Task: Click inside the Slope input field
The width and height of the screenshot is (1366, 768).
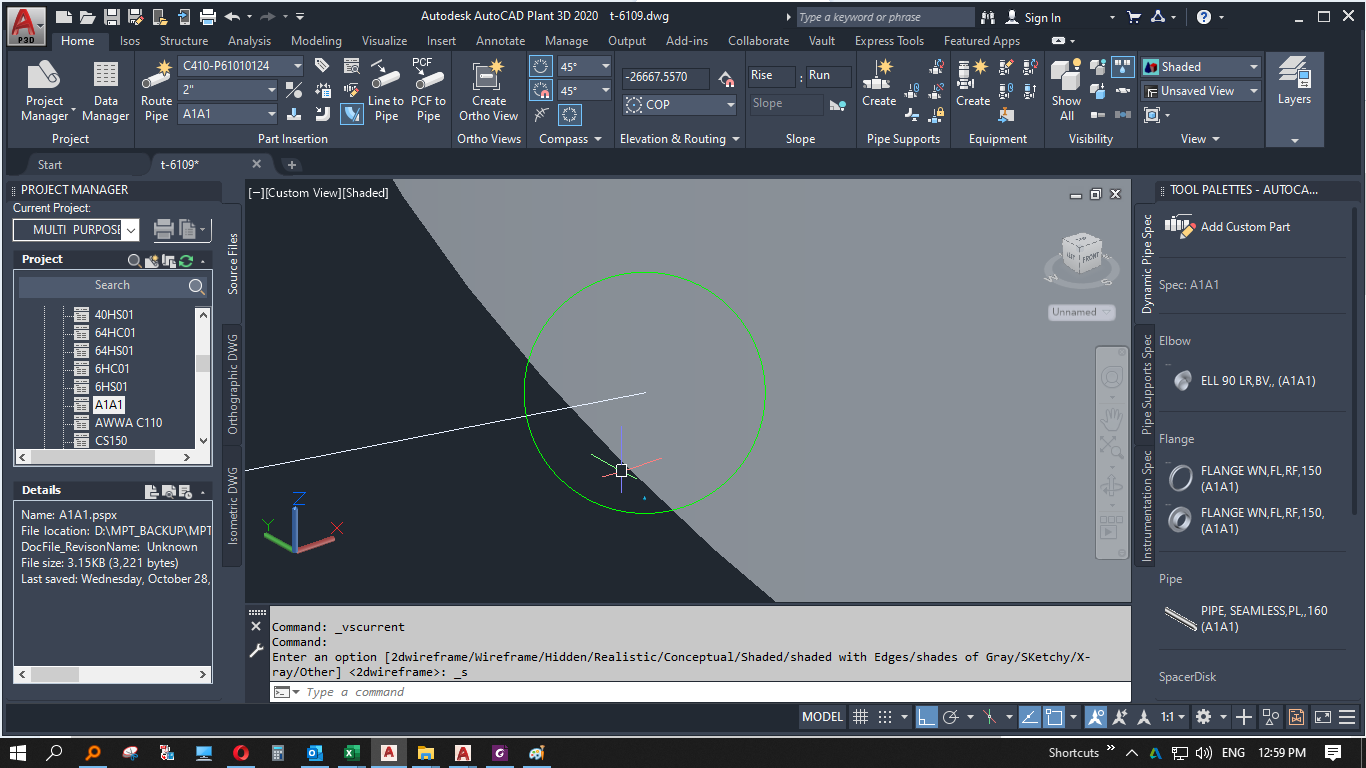Action: tap(786, 104)
